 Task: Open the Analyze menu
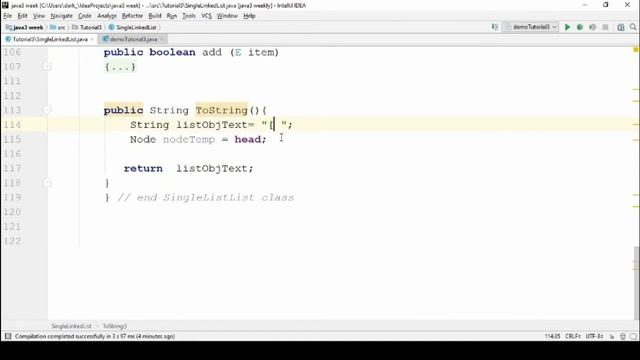[107, 16]
